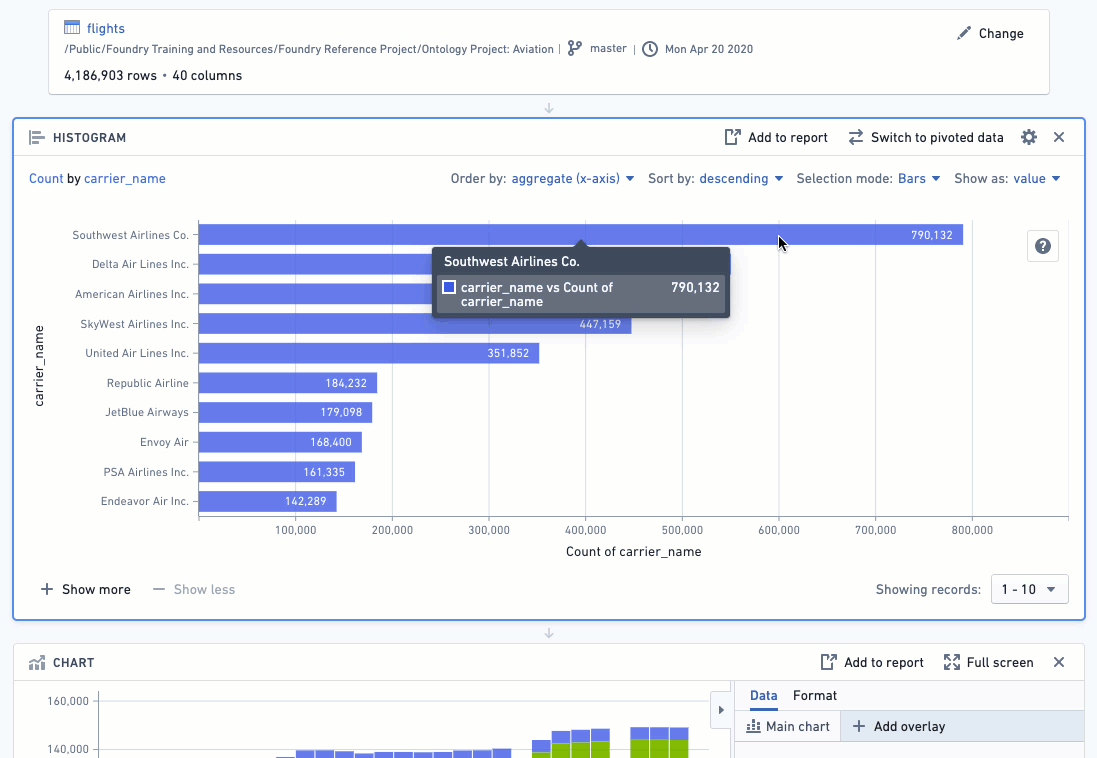This screenshot has width=1097, height=758.
Task: Select the Envoy Air bar
Action: tap(280, 442)
